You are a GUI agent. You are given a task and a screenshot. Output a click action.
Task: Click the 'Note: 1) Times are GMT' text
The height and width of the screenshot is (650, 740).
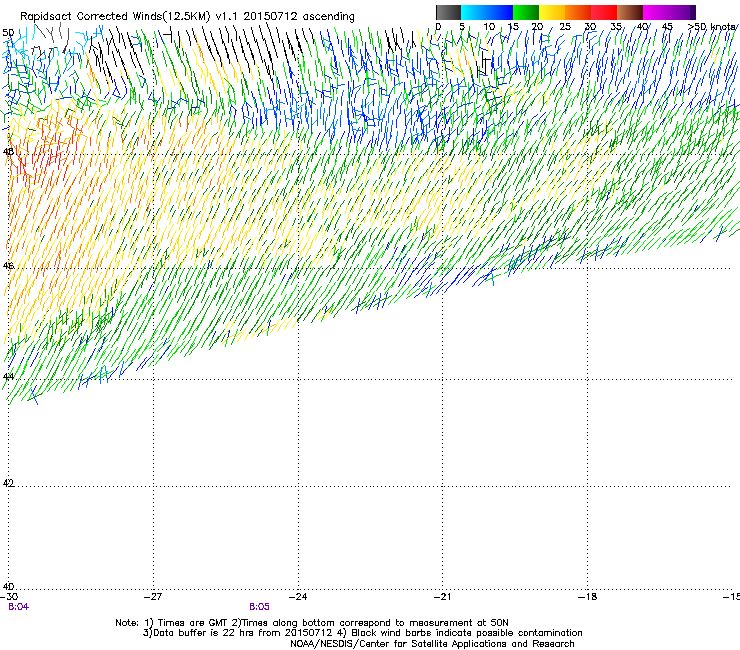[172, 623]
